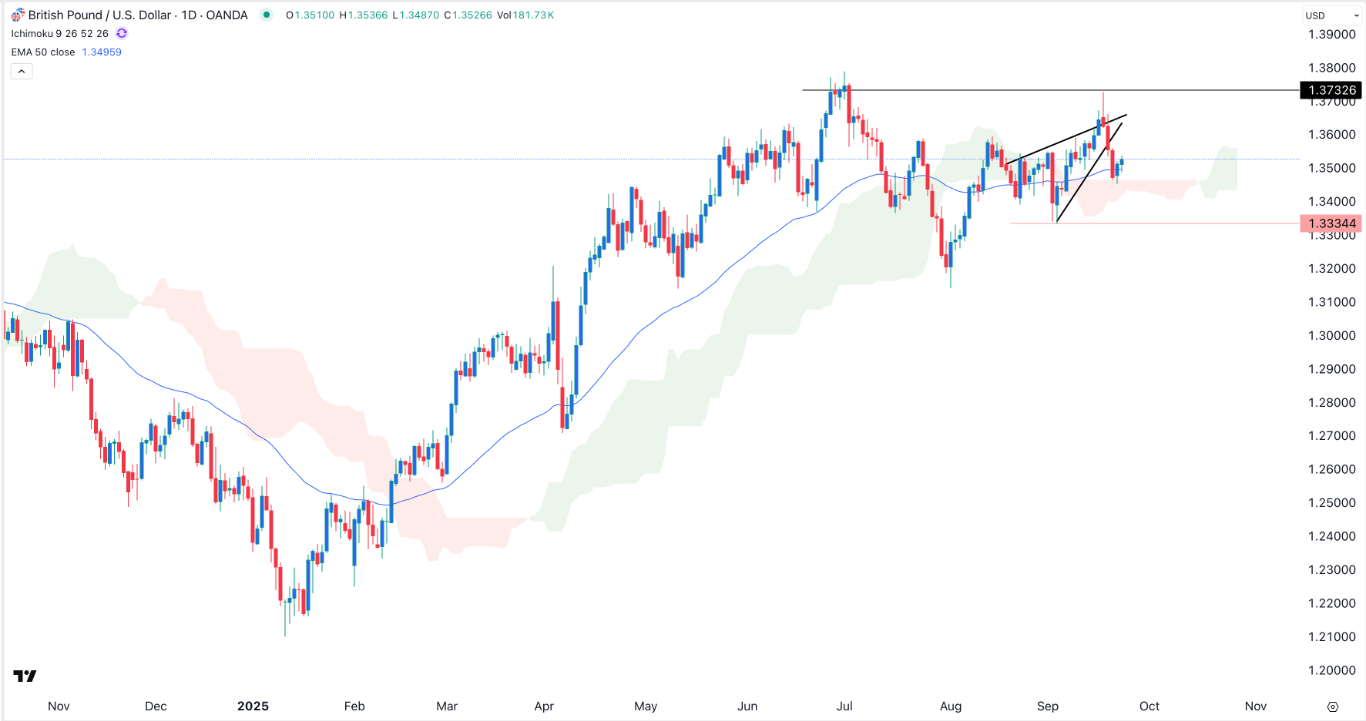Click the 2025 label on the time axis
The width and height of the screenshot is (1366, 721).
point(253,706)
